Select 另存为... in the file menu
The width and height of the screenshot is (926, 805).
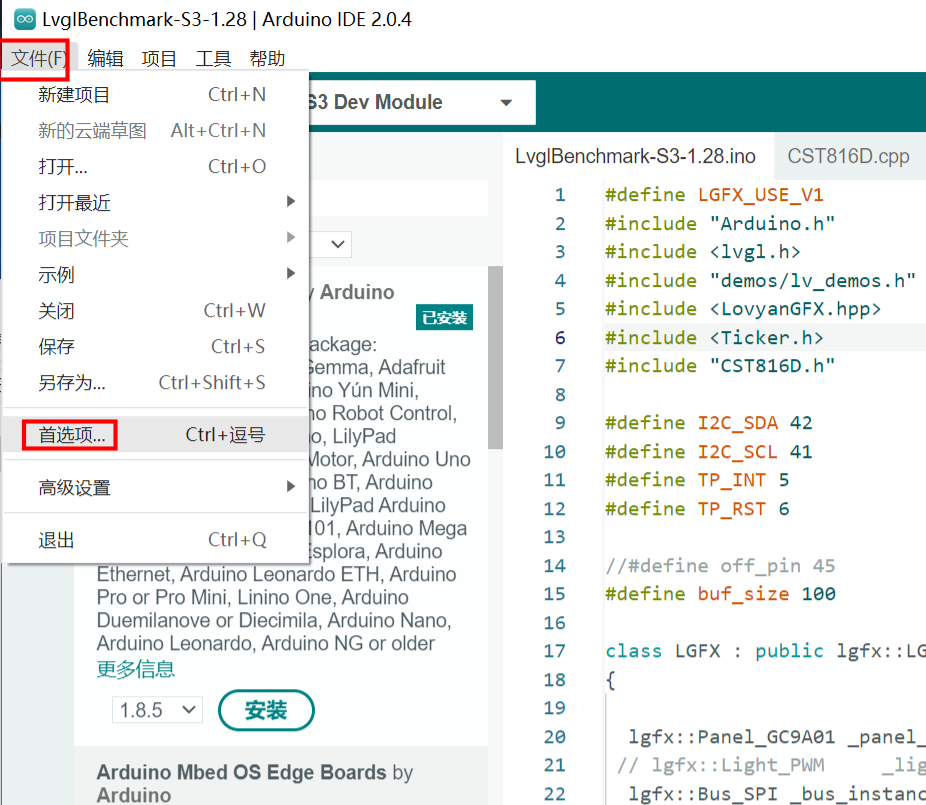pos(156,383)
